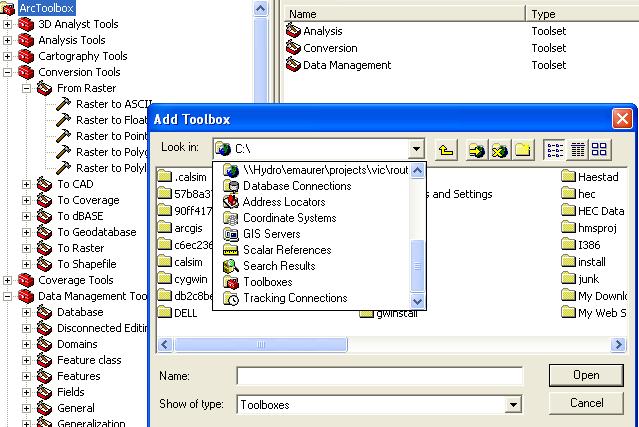Viewport: 639px width, 427px height.
Task: Click the Name input field
Action: pyautogui.click(x=379, y=376)
